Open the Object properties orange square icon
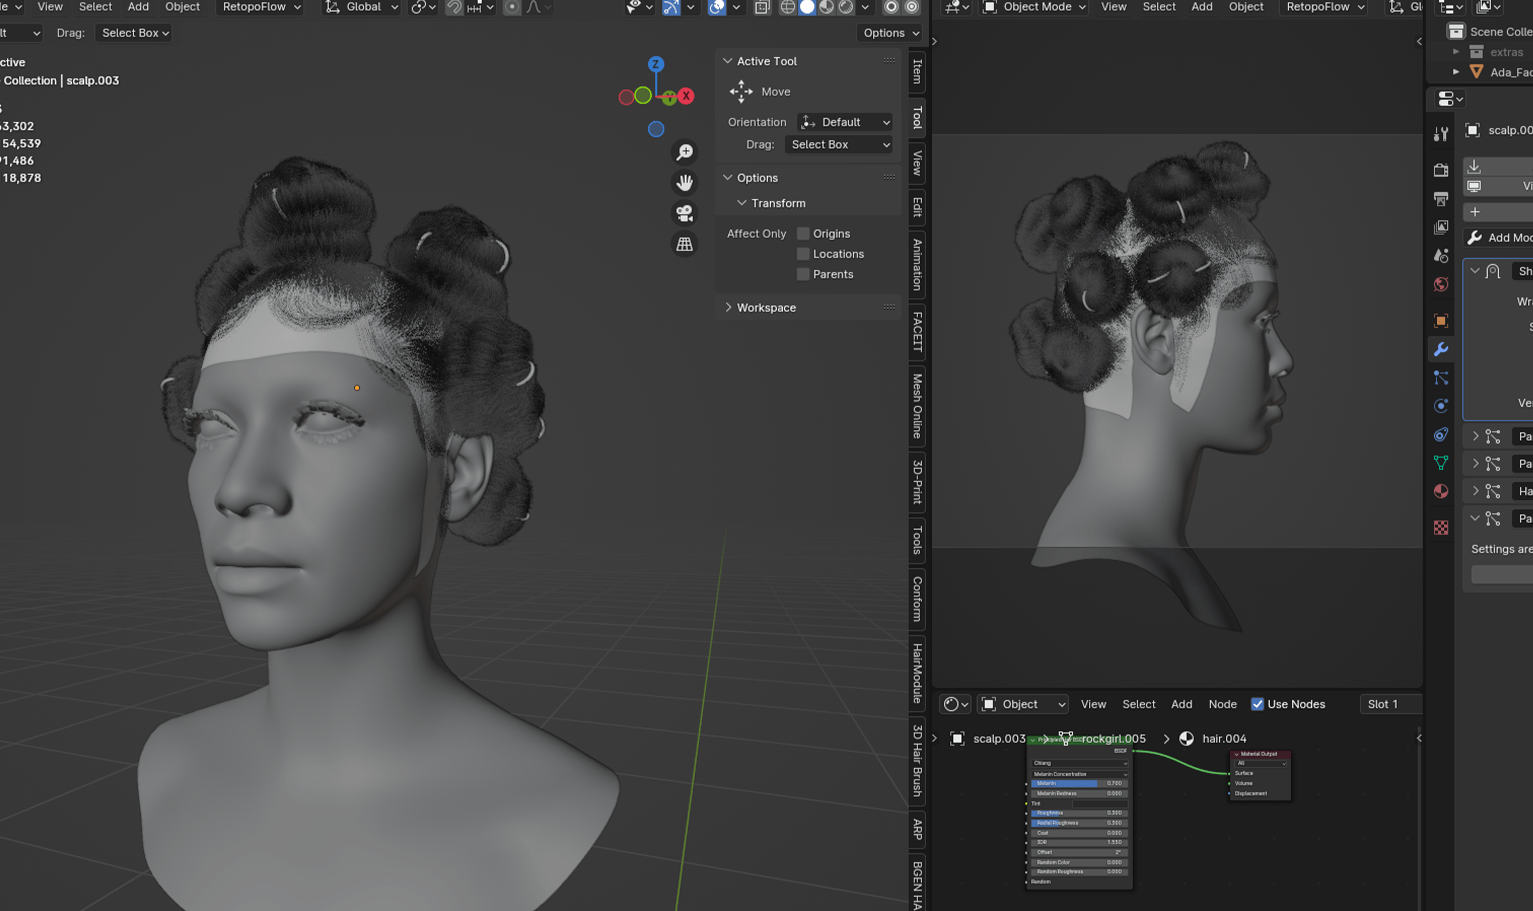Viewport: 1533px width, 911px height. (1441, 321)
